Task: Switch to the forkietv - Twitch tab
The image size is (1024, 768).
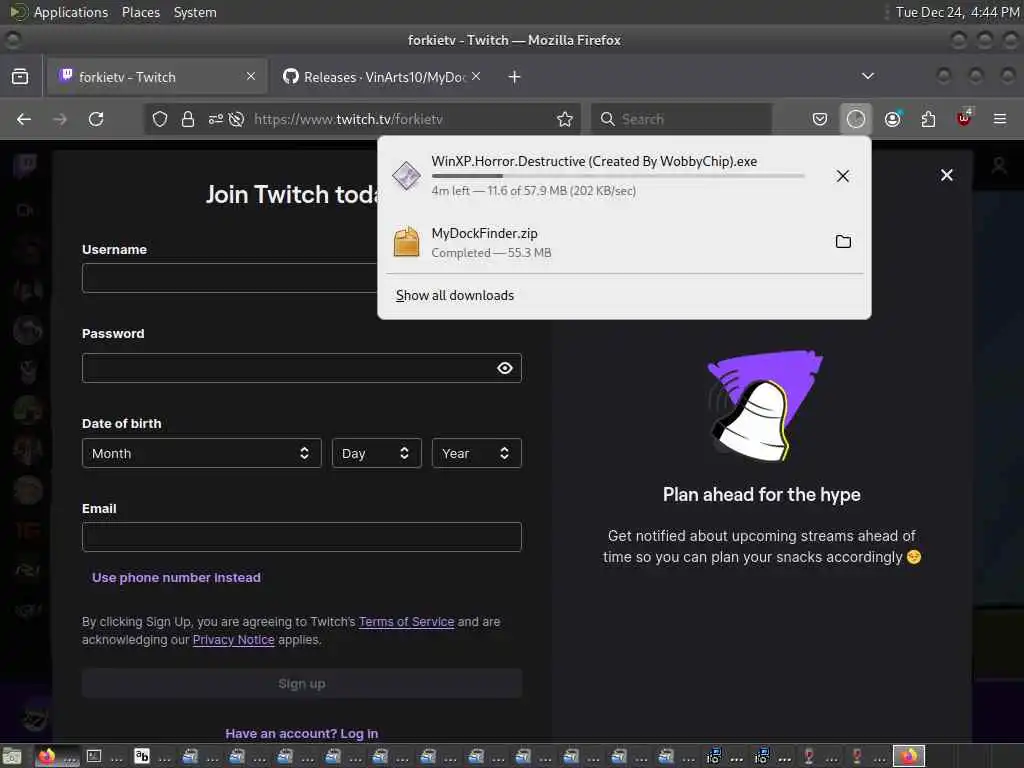Action: point(157,77)
